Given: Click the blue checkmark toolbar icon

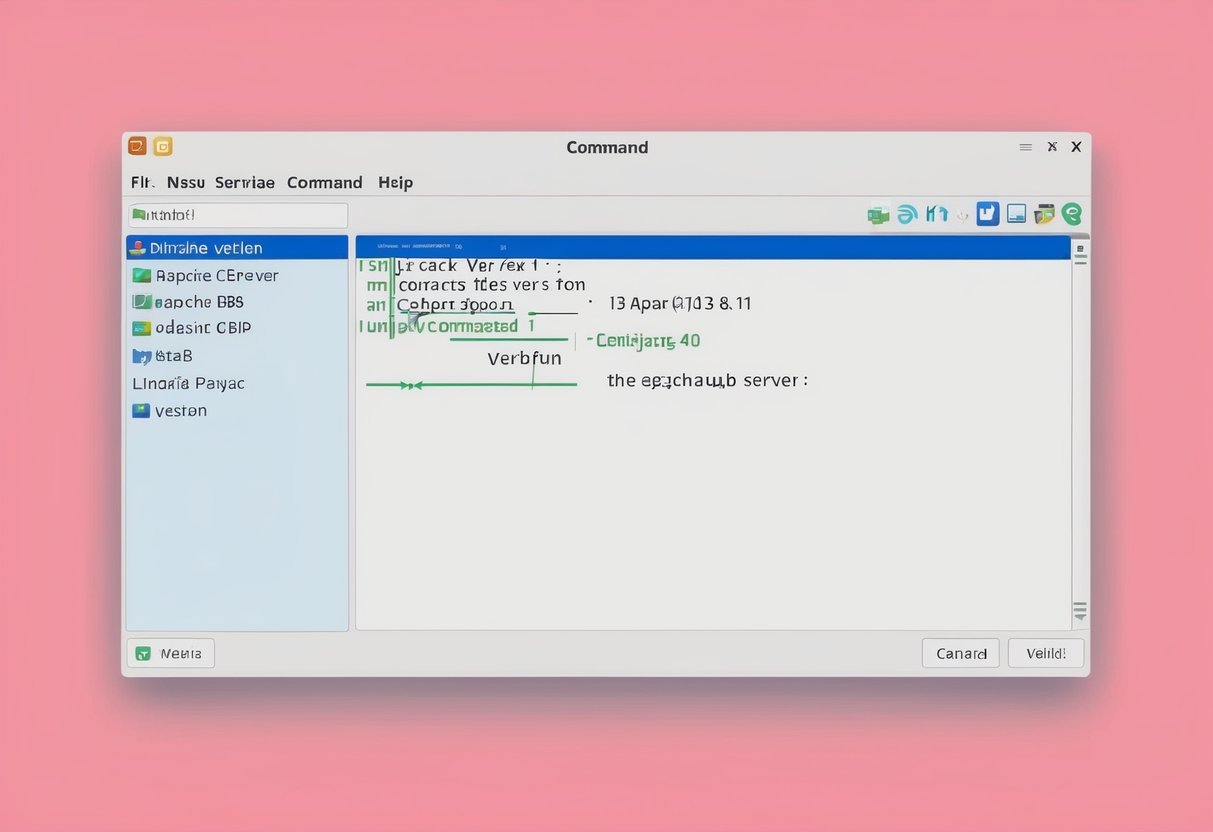Looking at the screenshot, I should click(x=987, y=213).
